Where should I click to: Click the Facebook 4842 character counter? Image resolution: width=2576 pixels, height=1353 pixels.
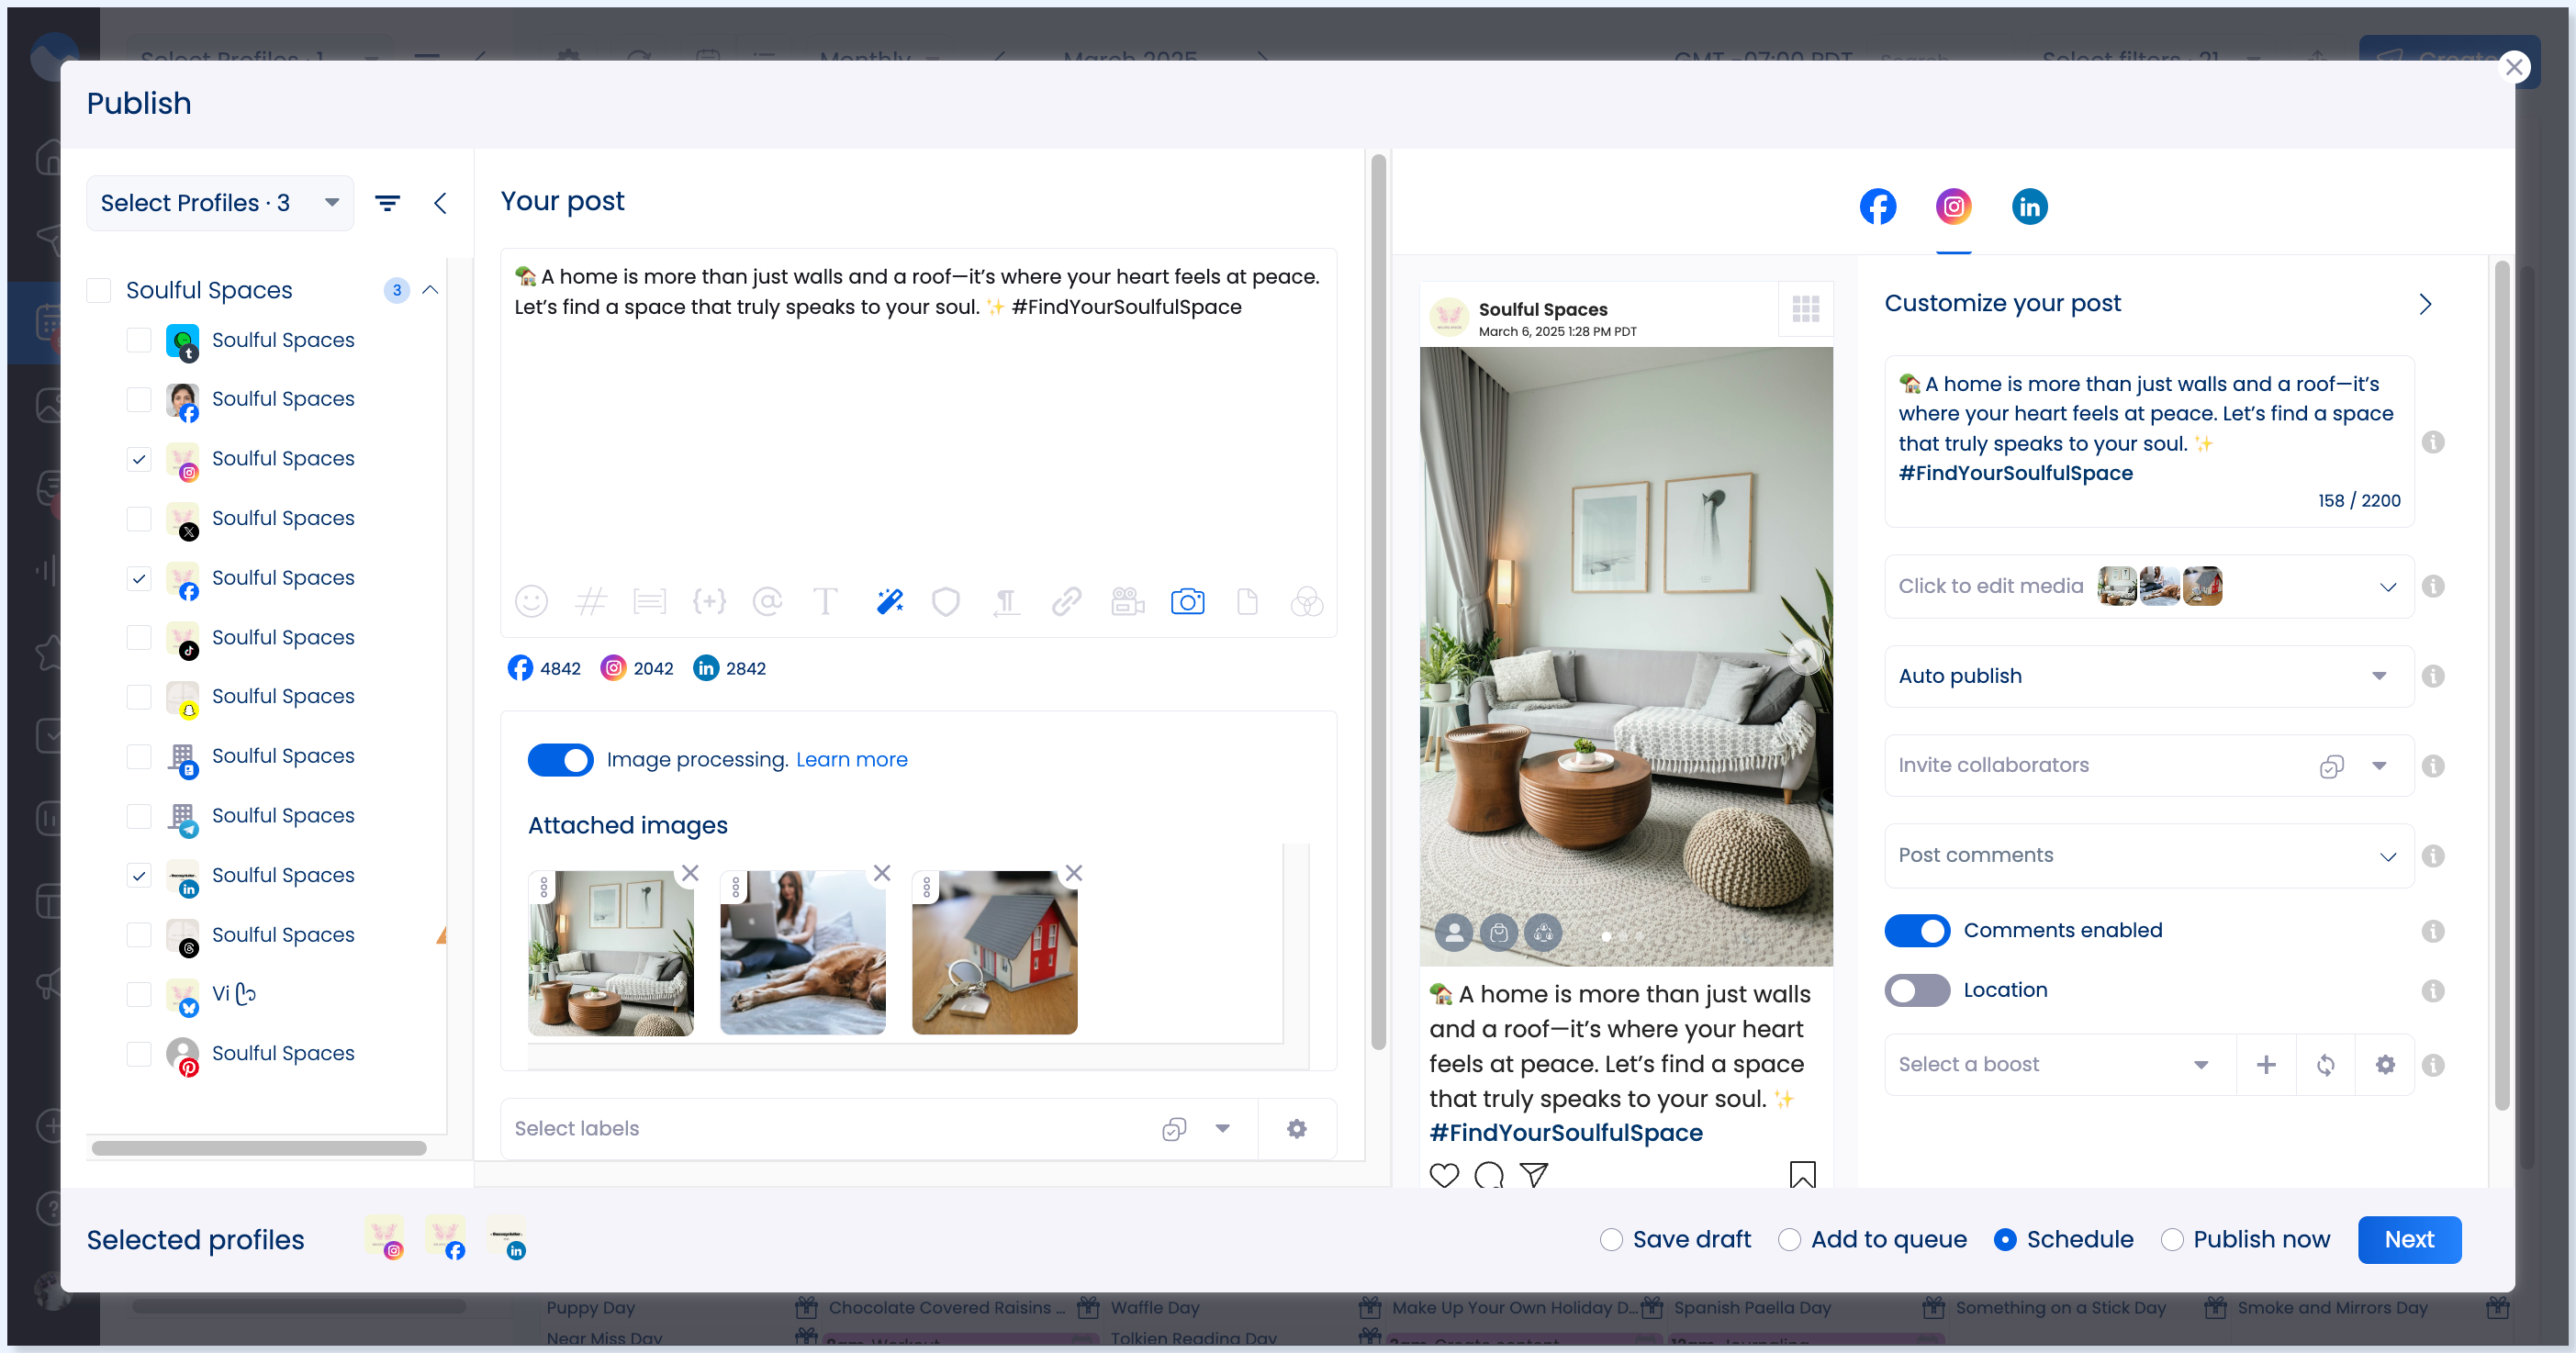point(544,668)
